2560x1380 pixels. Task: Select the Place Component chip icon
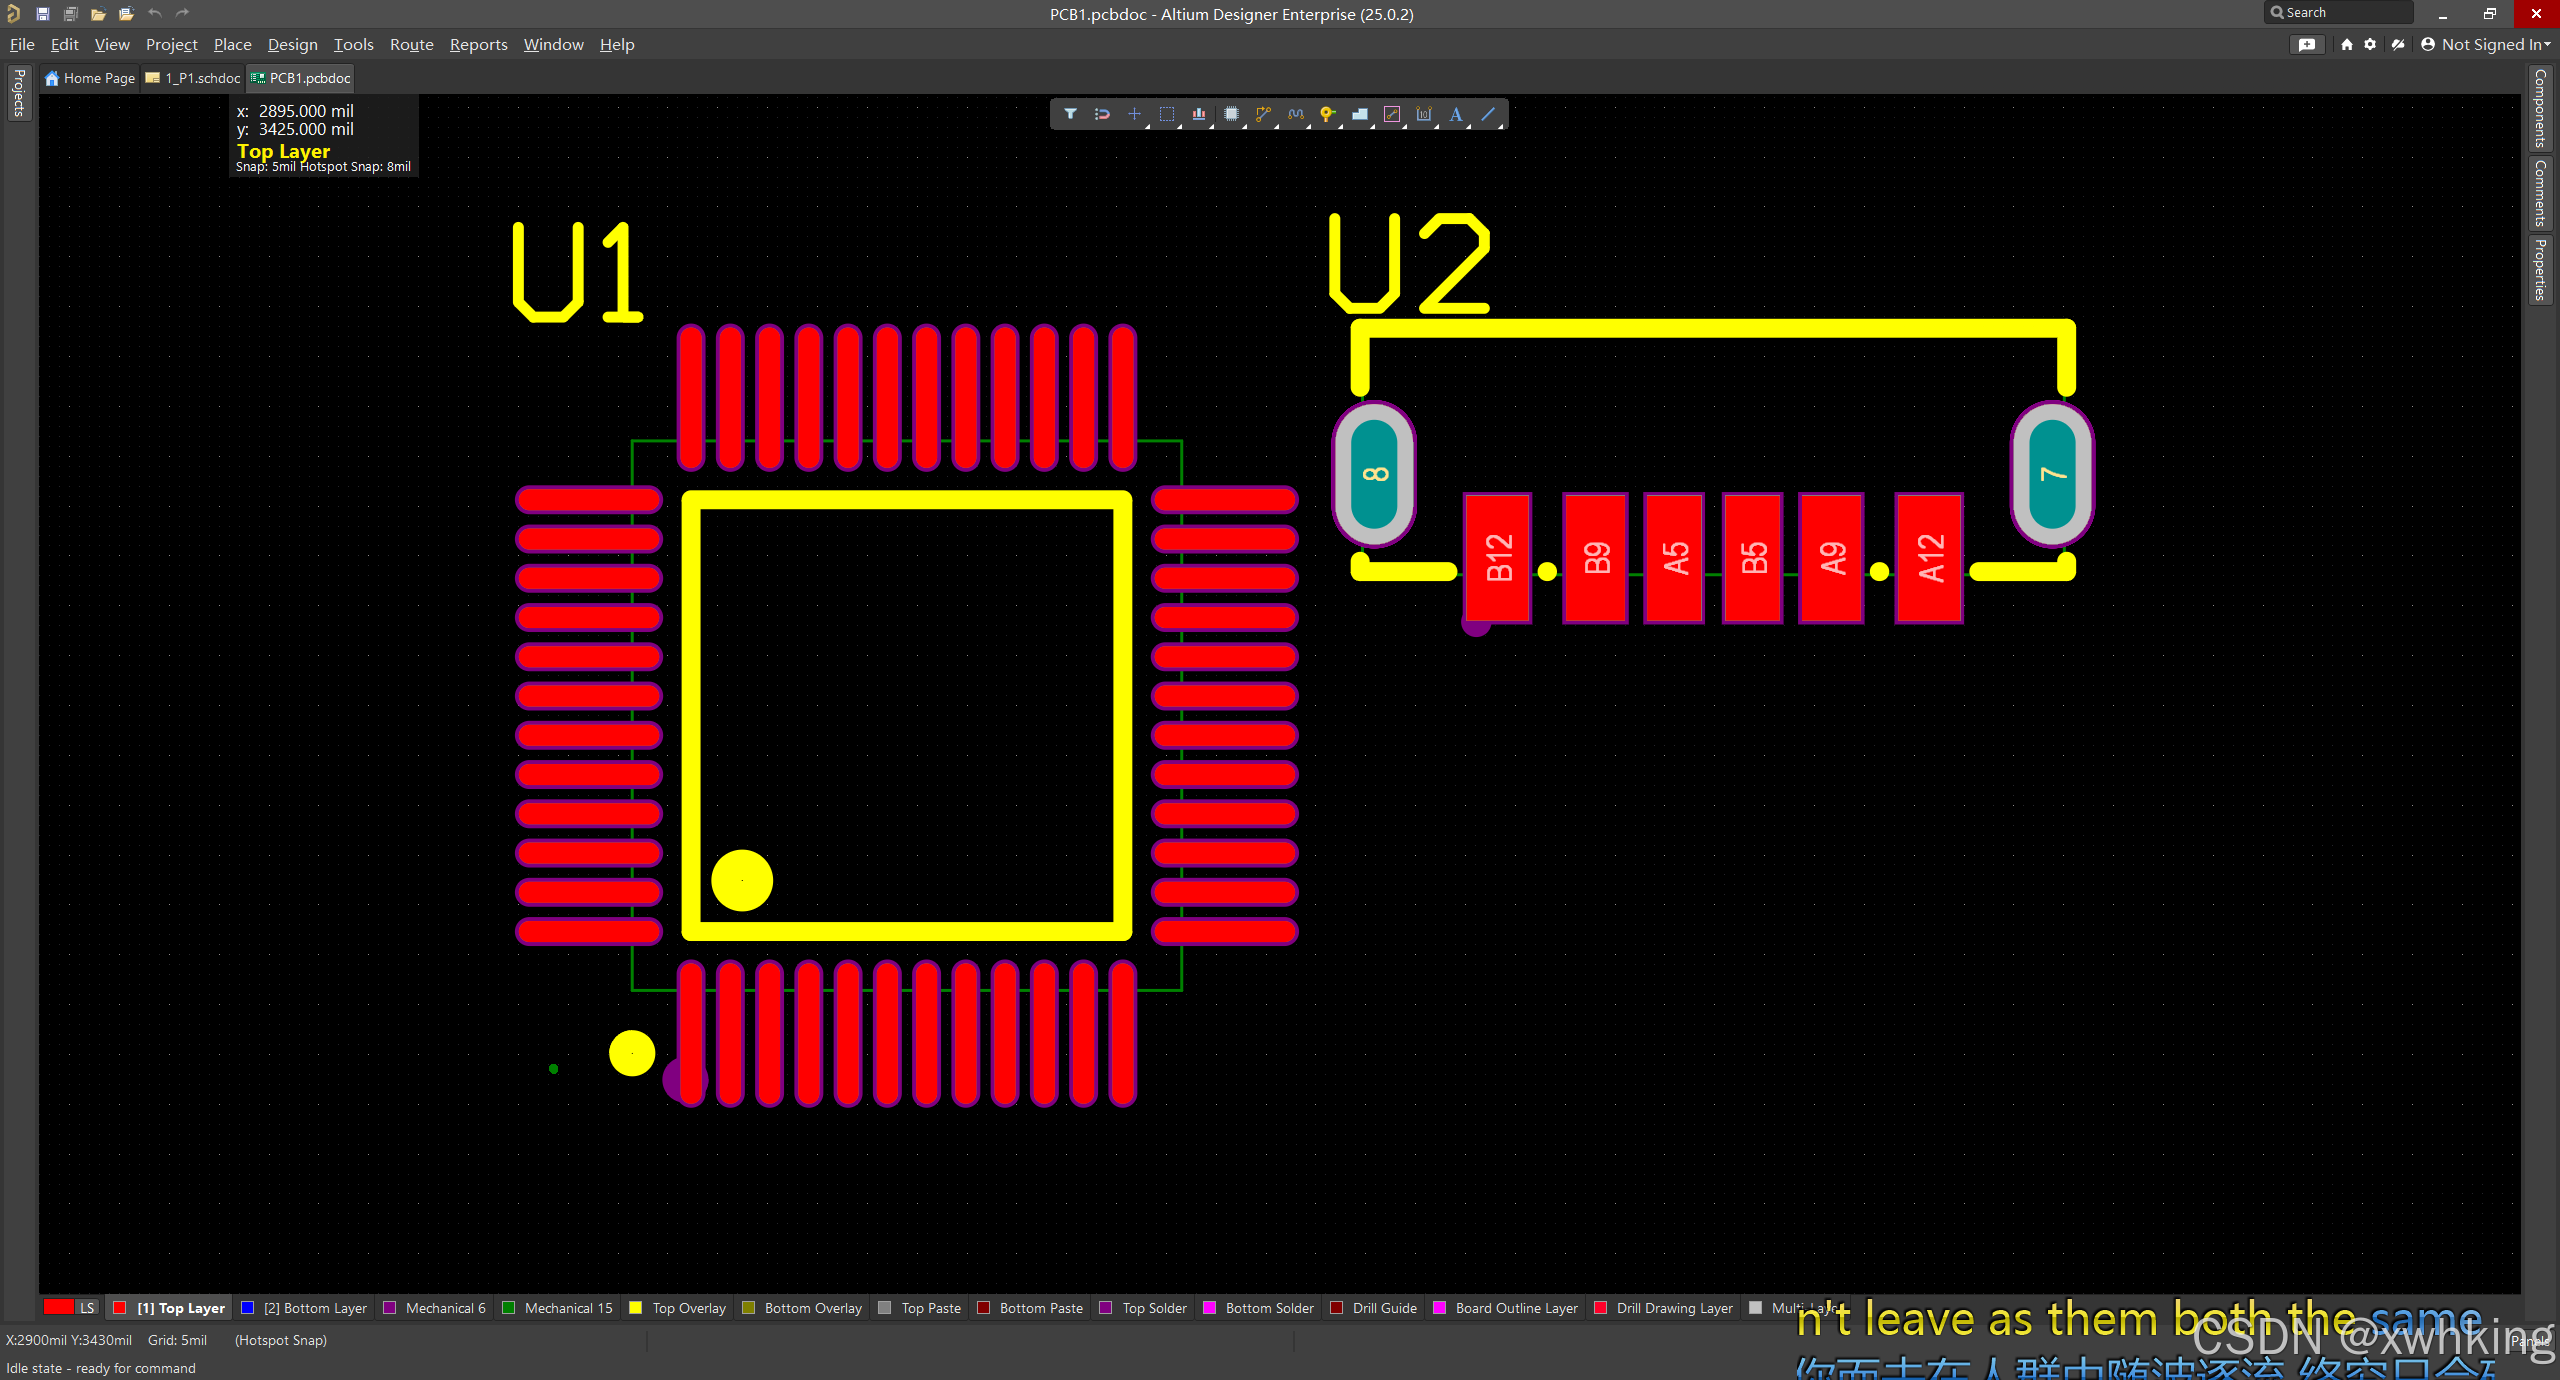[x=1231, y=114]
